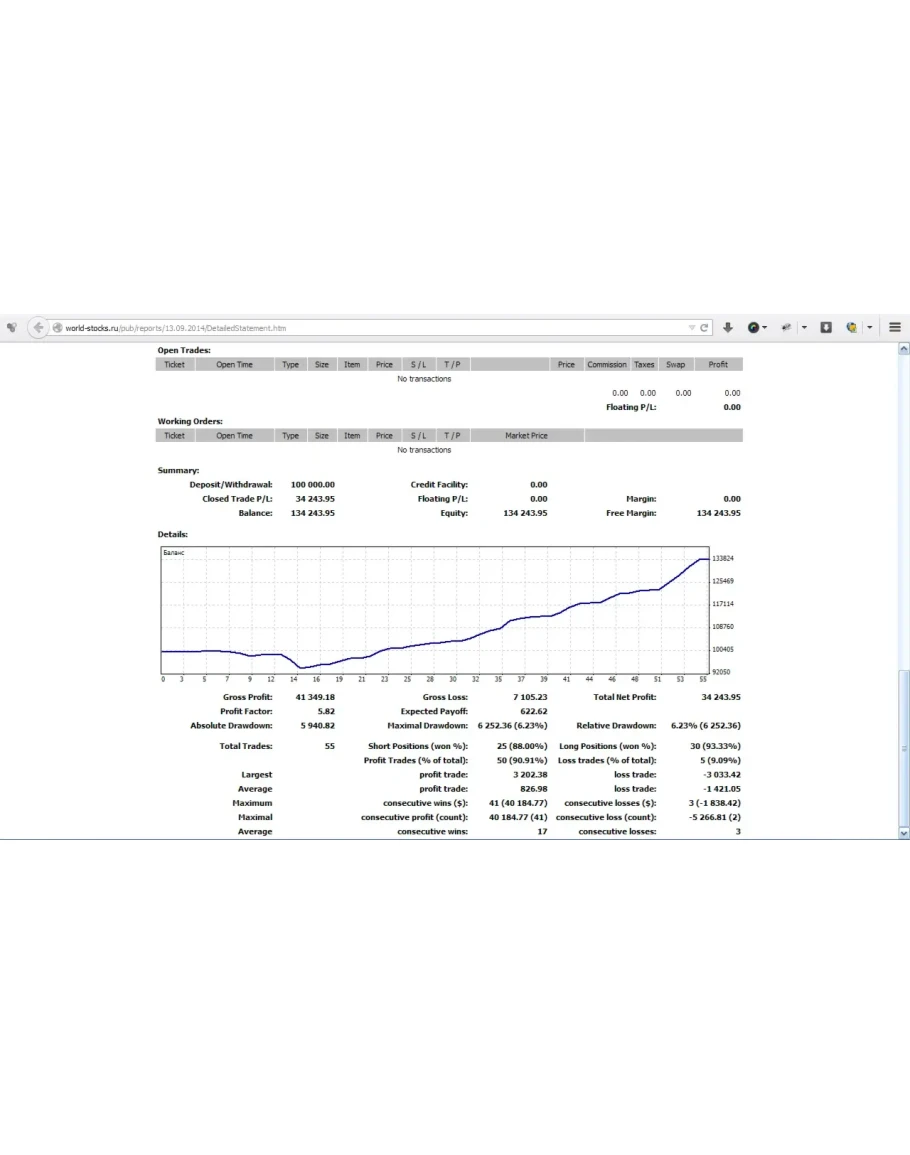
Task: Click the boxed download-arrow extension icon
Action: click(826, 328)
